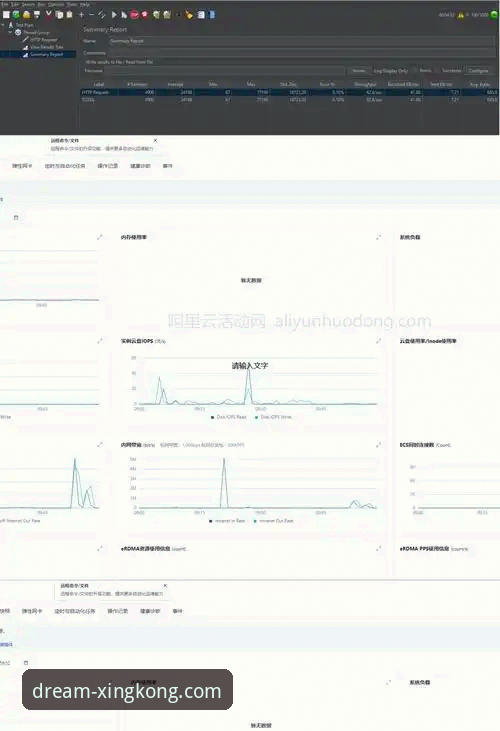Image resolution: width=500 pixels, height=731 pixels.
Task: Click the yellow warning triangle log icon
Action: (x=461, y=15)
